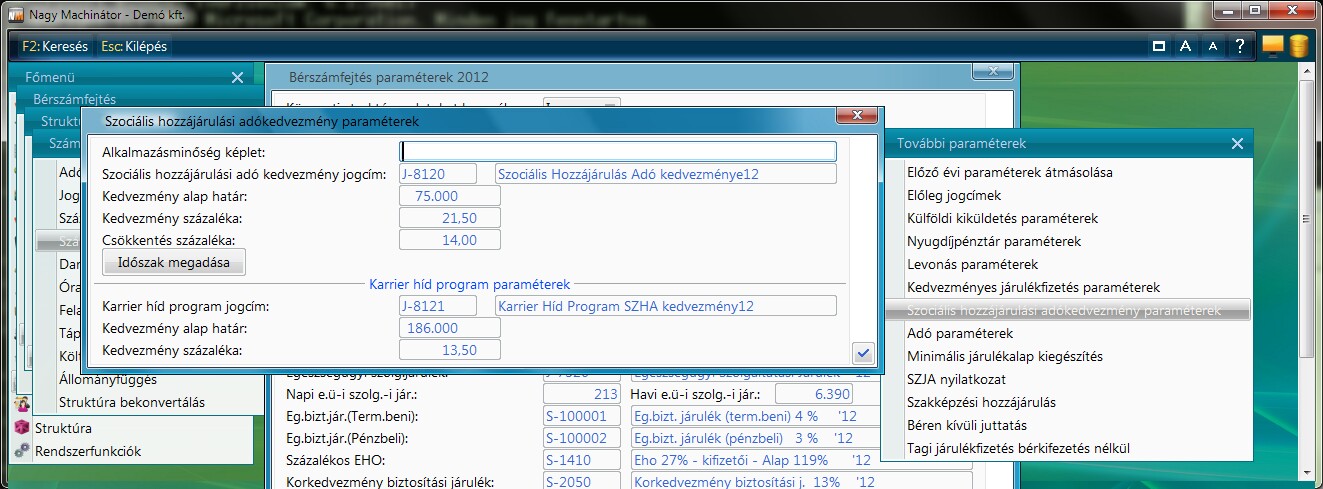
Task: Decrease font size with small A icon
Action: pyautogui.click(x=1212, y=46)
